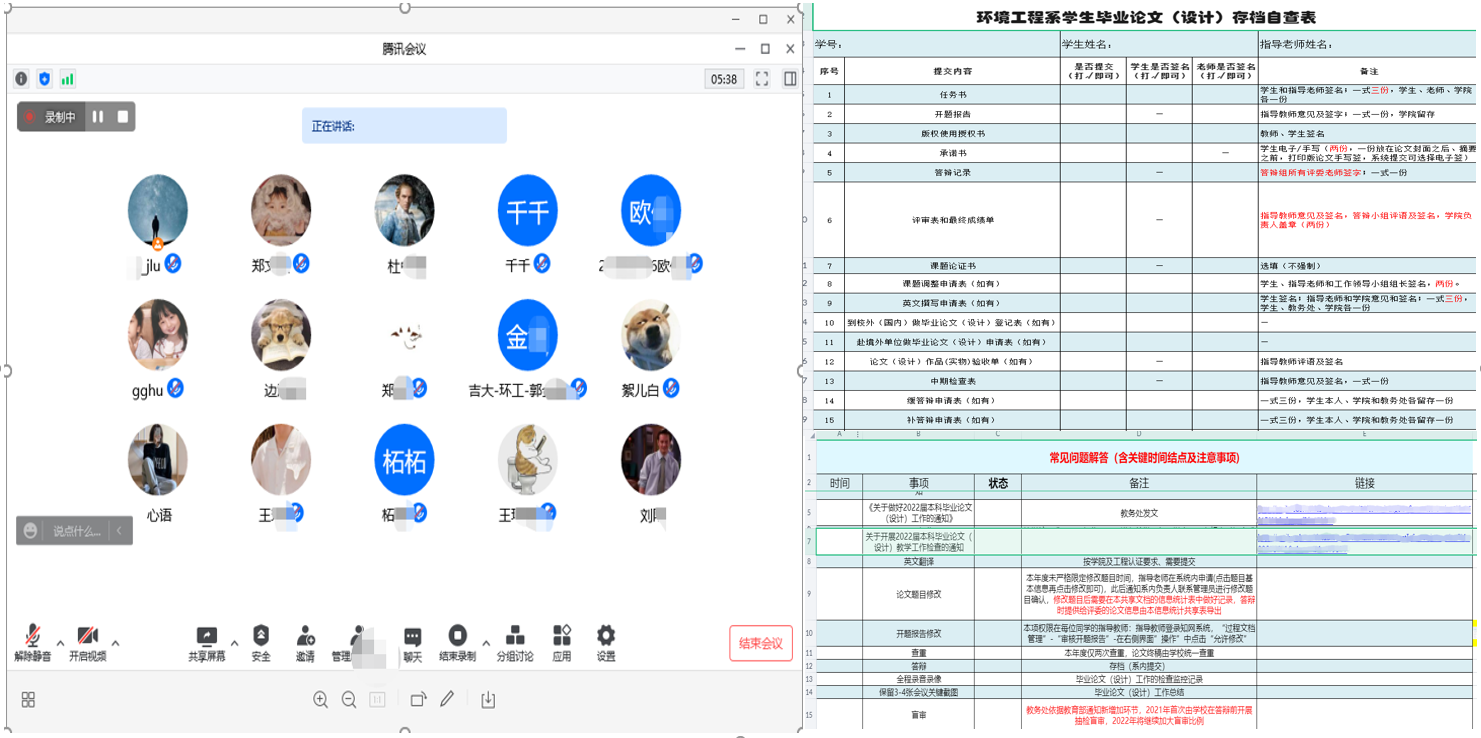Click the 说点什么 chat input box
The image size is (1481, 738).
coord(76,531)
